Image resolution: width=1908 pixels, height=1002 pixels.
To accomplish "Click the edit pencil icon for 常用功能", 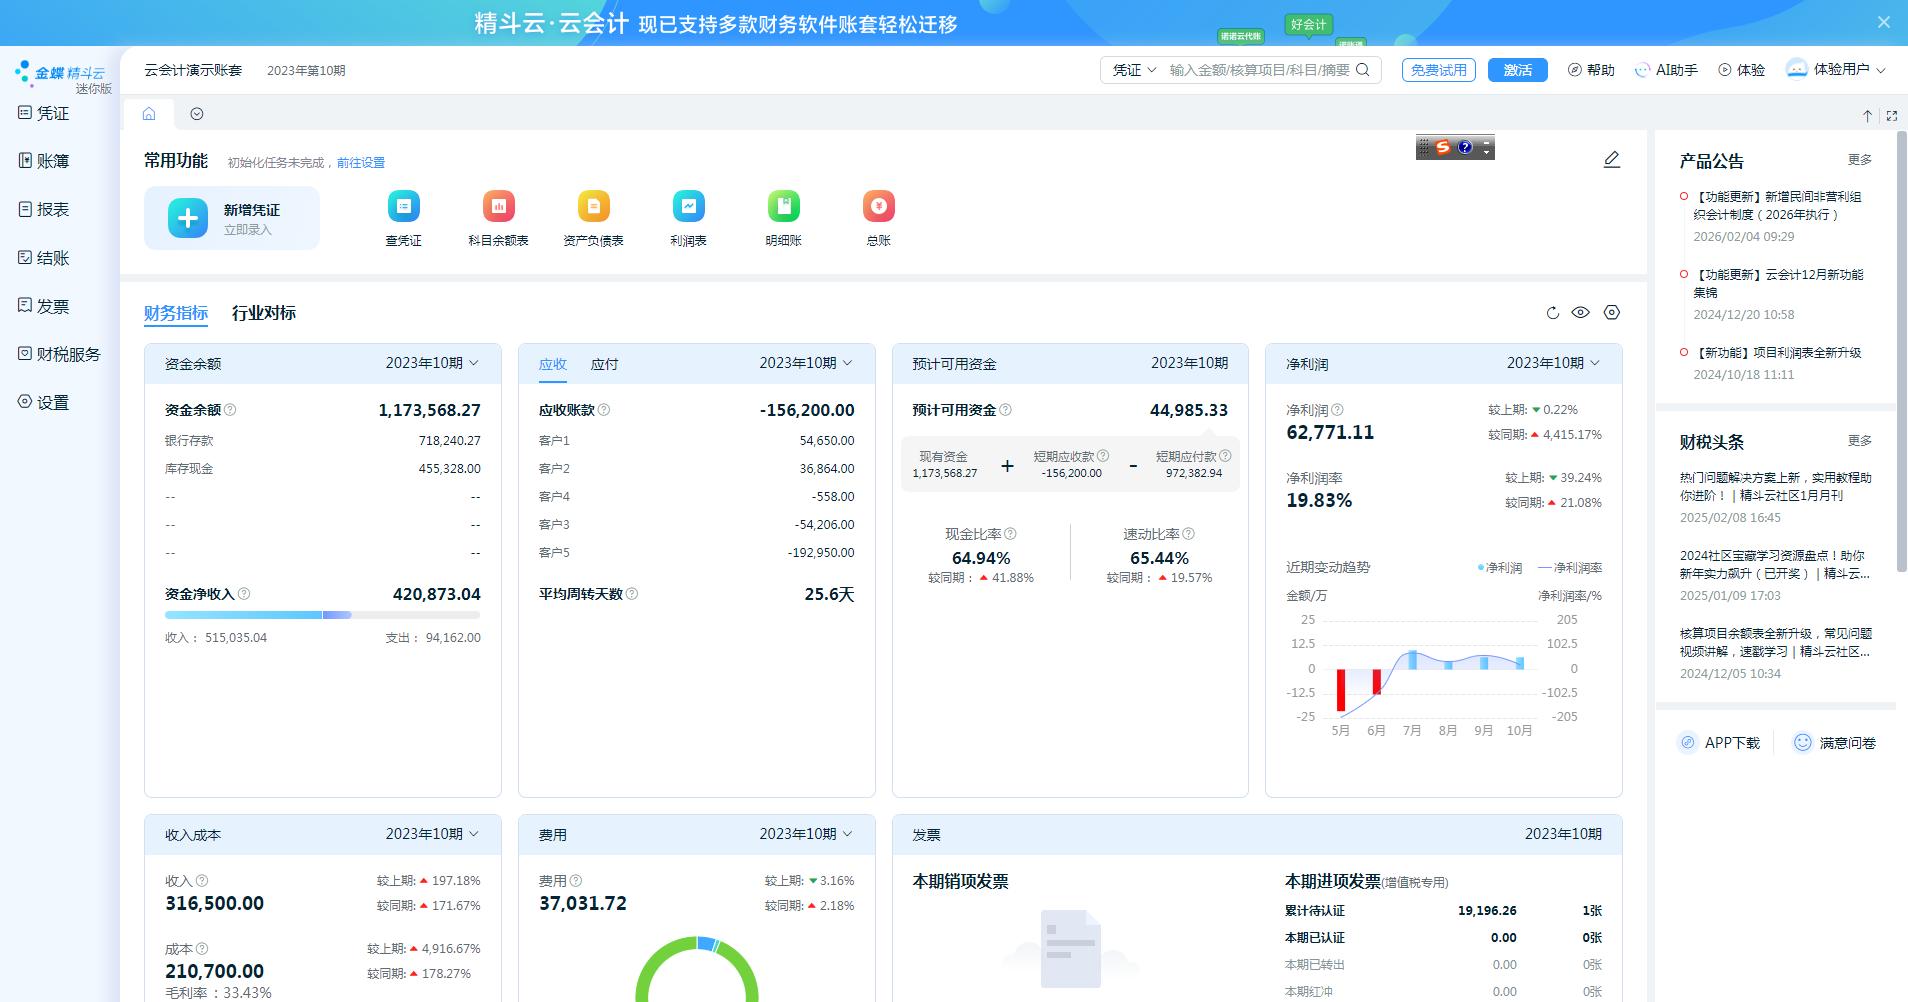I will coord(1611,160).
